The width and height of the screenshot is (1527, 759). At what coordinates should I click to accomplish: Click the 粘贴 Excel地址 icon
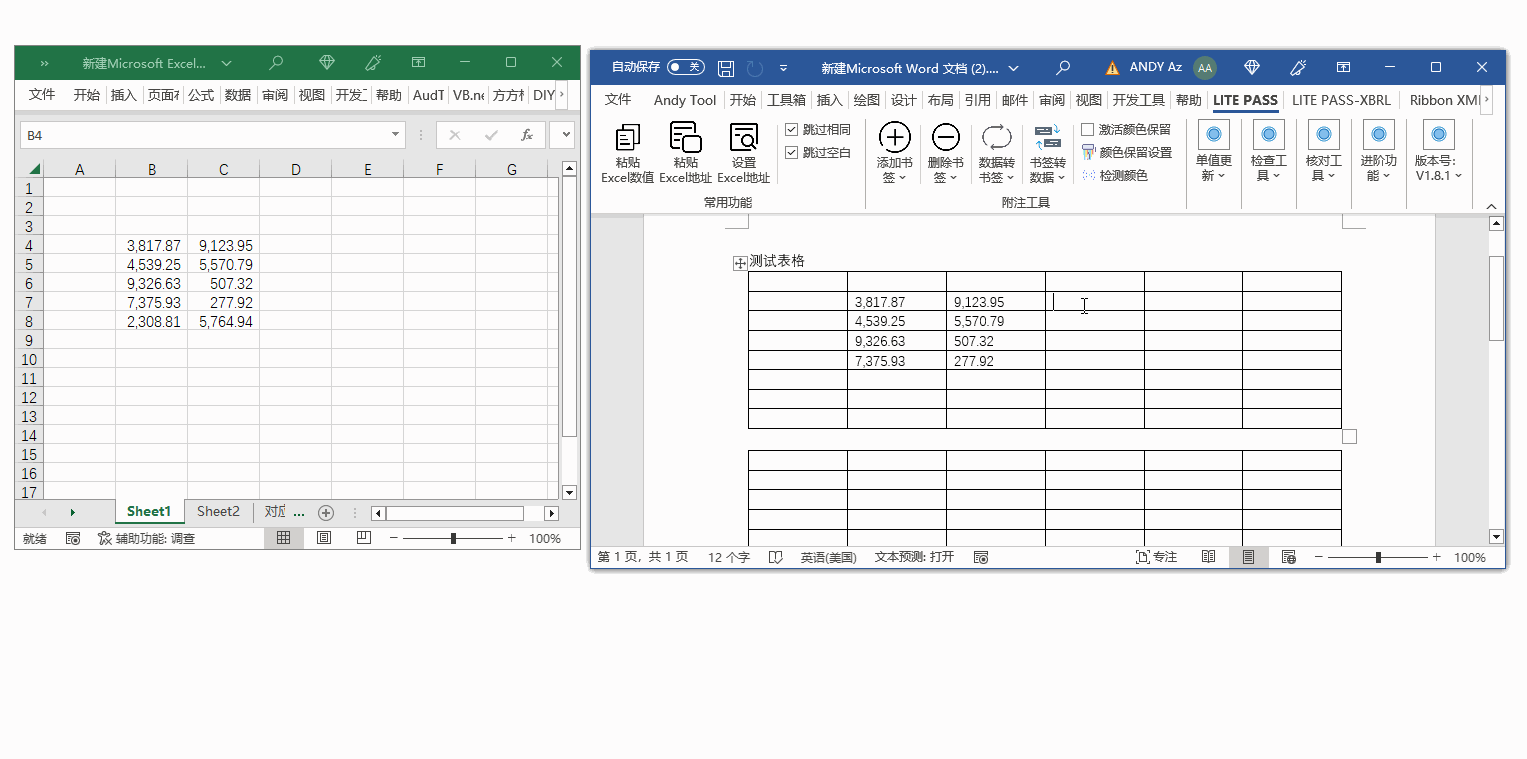[685, 138]
